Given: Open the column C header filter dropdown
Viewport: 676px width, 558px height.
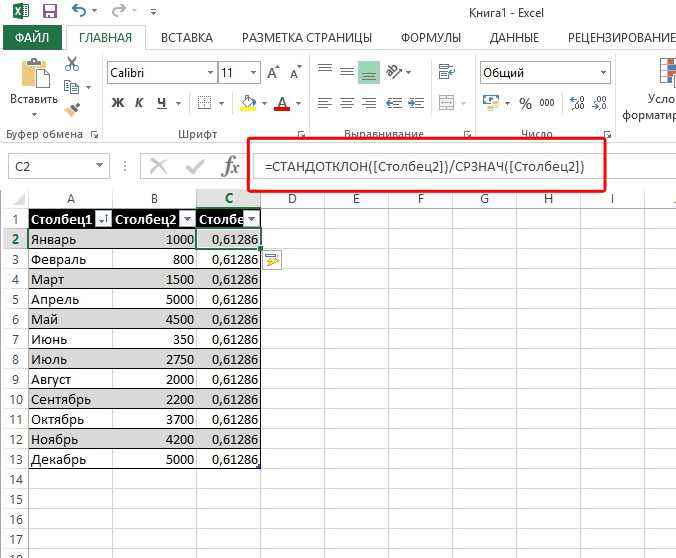Looking at the screenshot, I should click(251, 219).
